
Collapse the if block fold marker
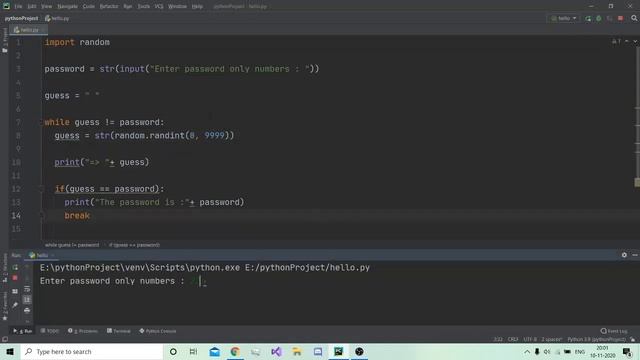(x=41, y=189)
